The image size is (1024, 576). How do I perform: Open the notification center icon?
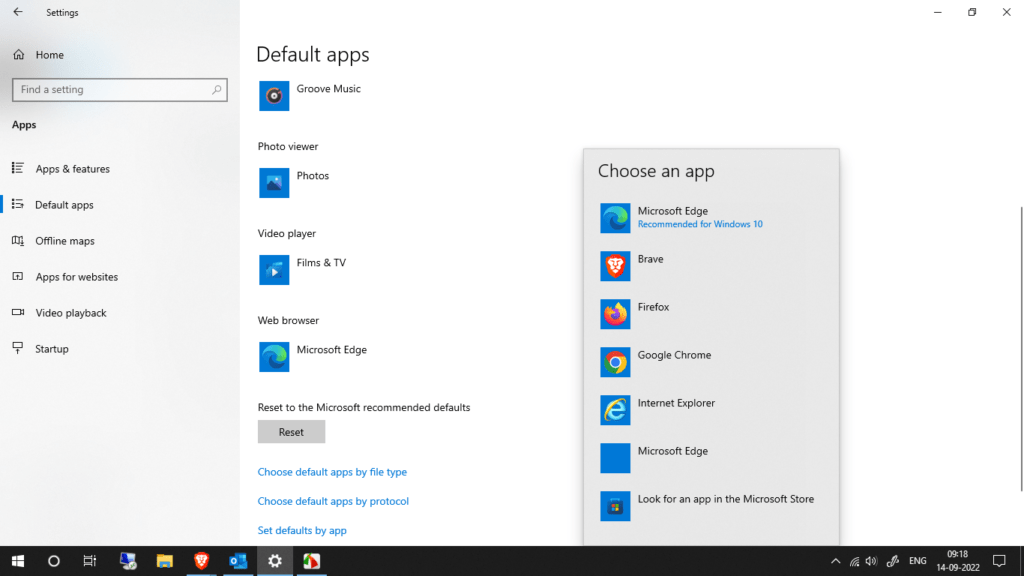[999, 561]
